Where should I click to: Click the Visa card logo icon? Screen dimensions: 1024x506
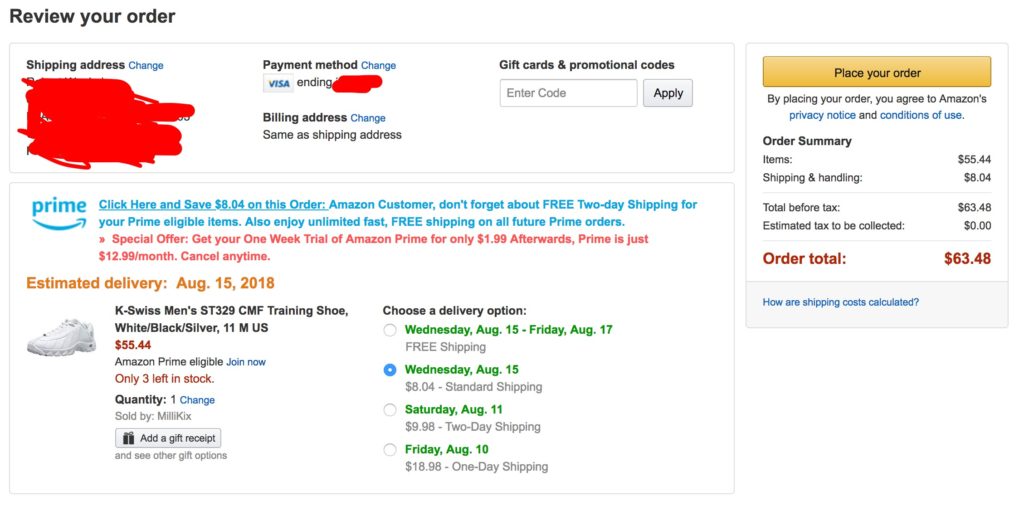277,83
